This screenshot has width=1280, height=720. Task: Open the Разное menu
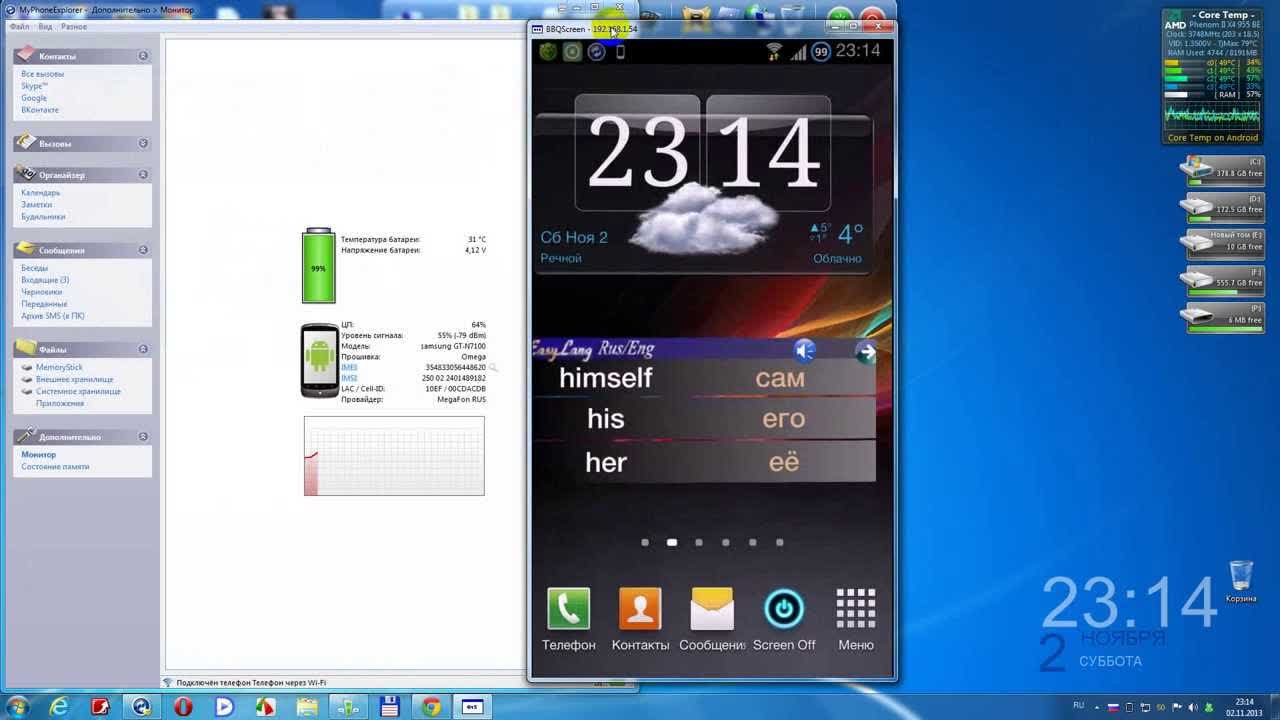pos(74,27)
